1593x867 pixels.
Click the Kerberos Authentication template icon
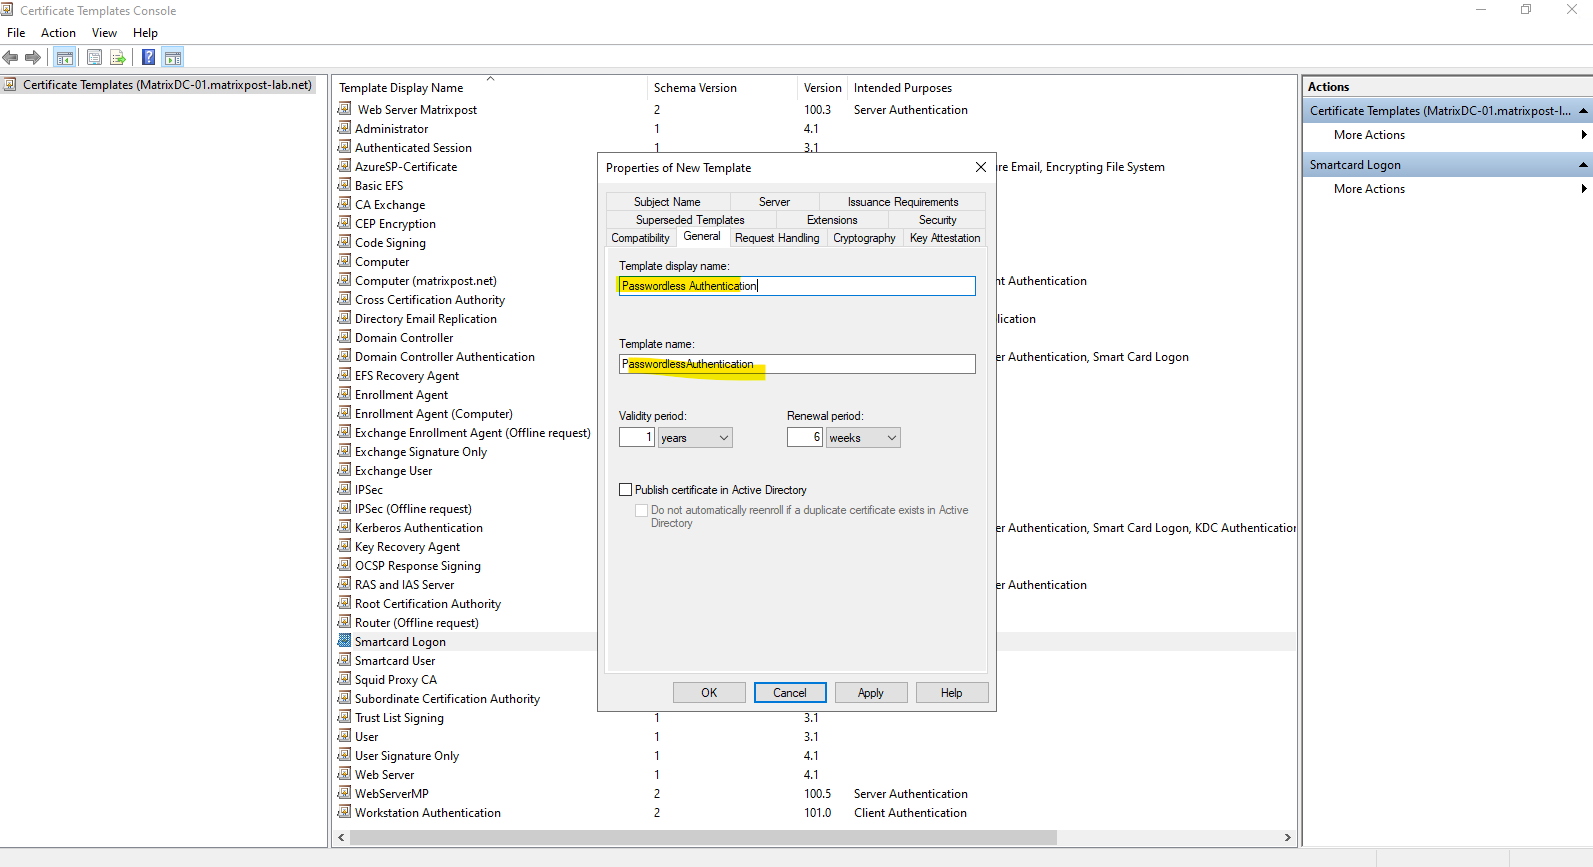345,527
